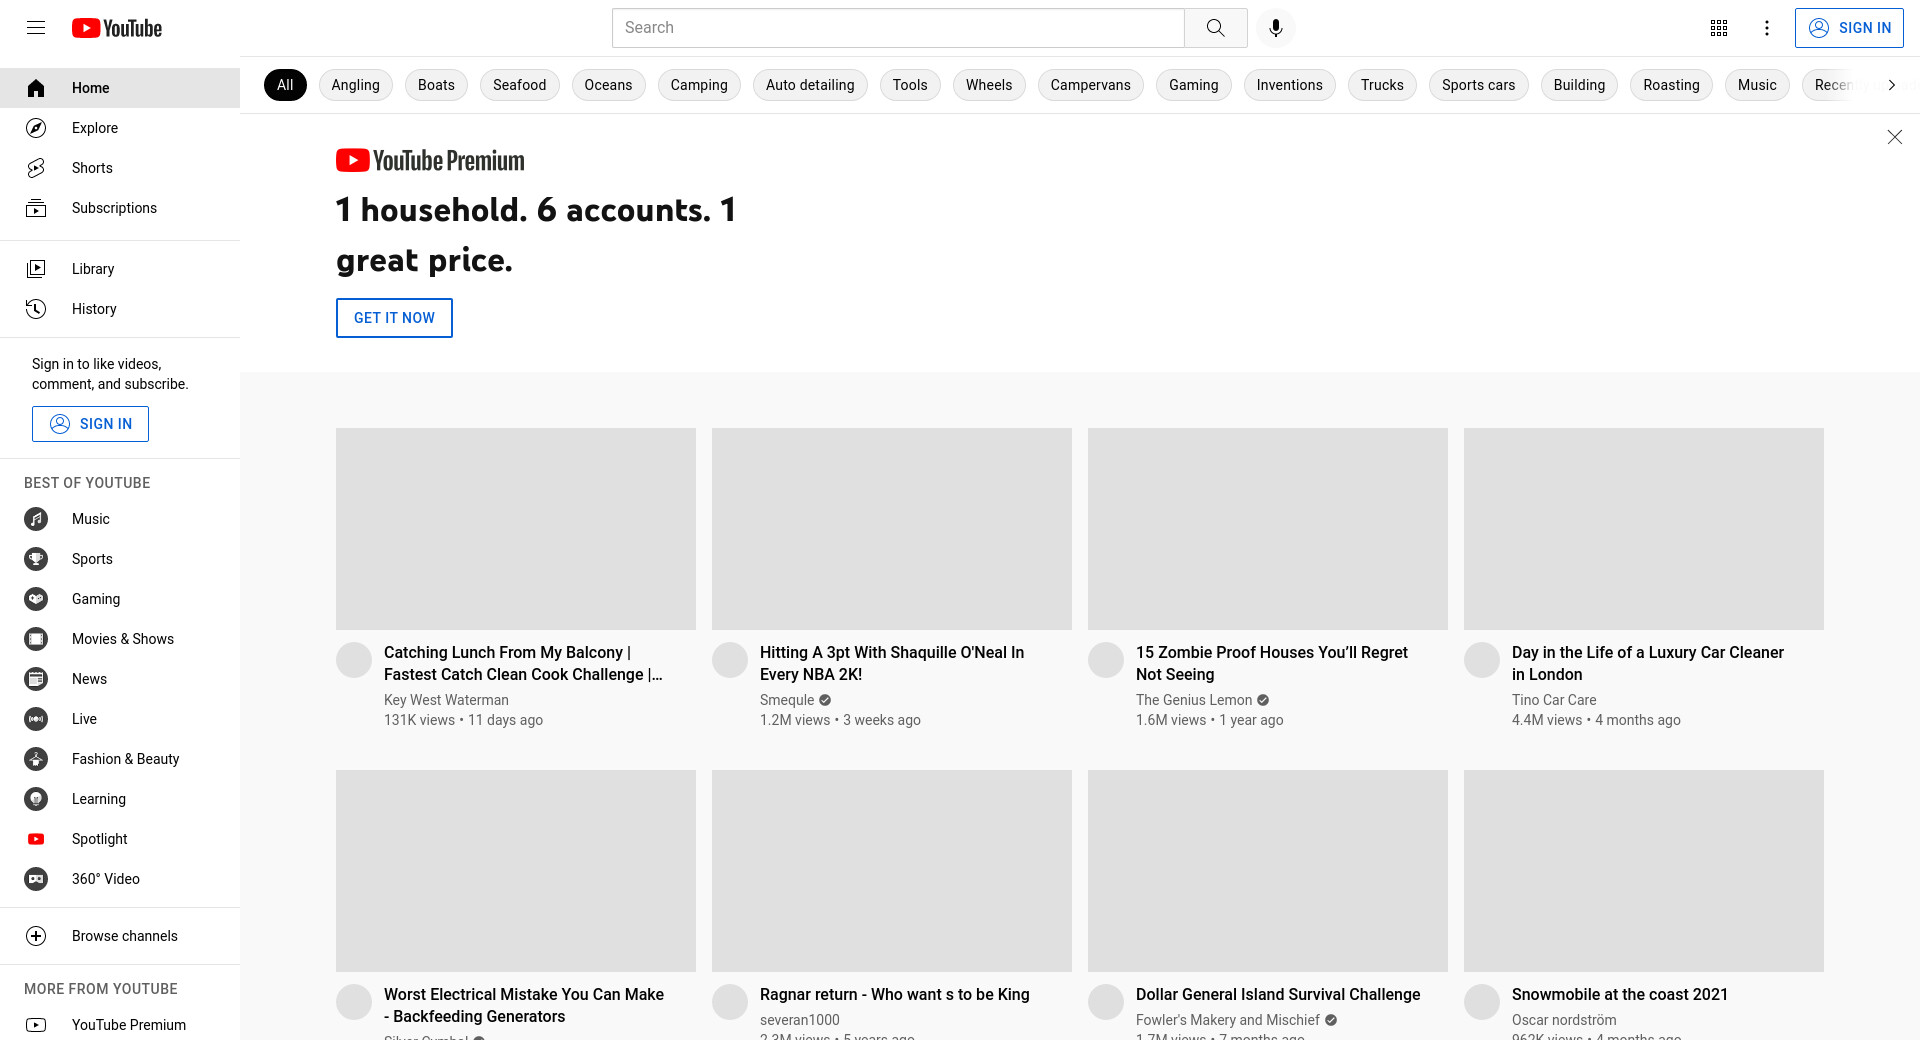
Task: Select the Trucks filter chip
Action: tap(1382, 85)
